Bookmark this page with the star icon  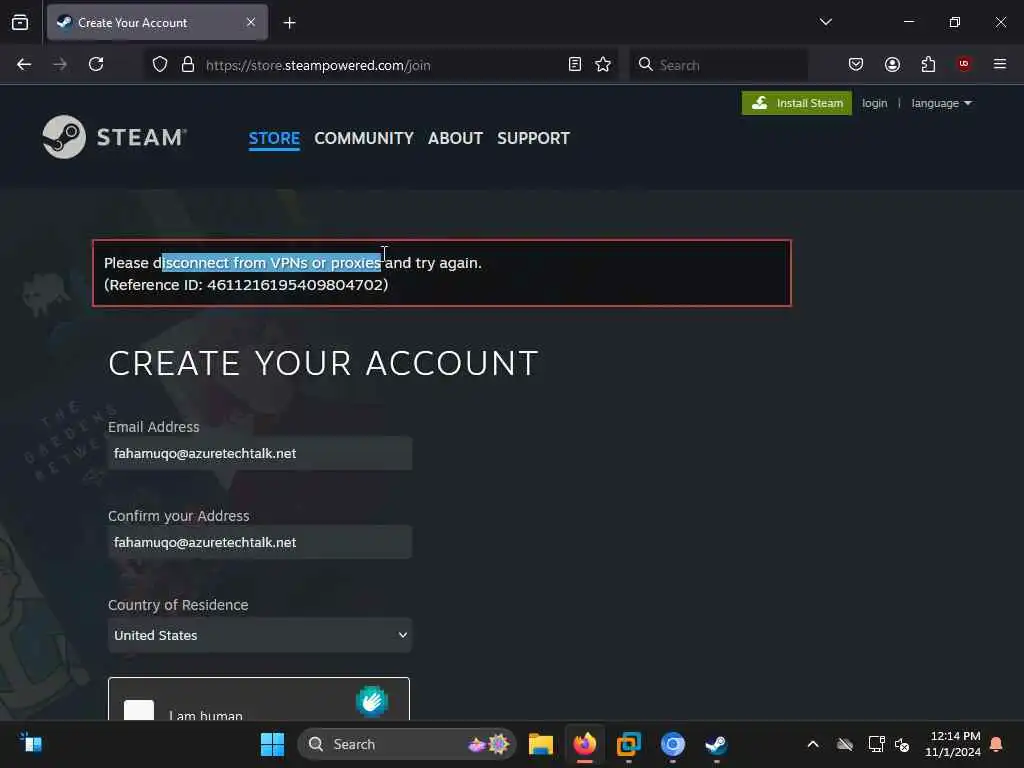603,64
